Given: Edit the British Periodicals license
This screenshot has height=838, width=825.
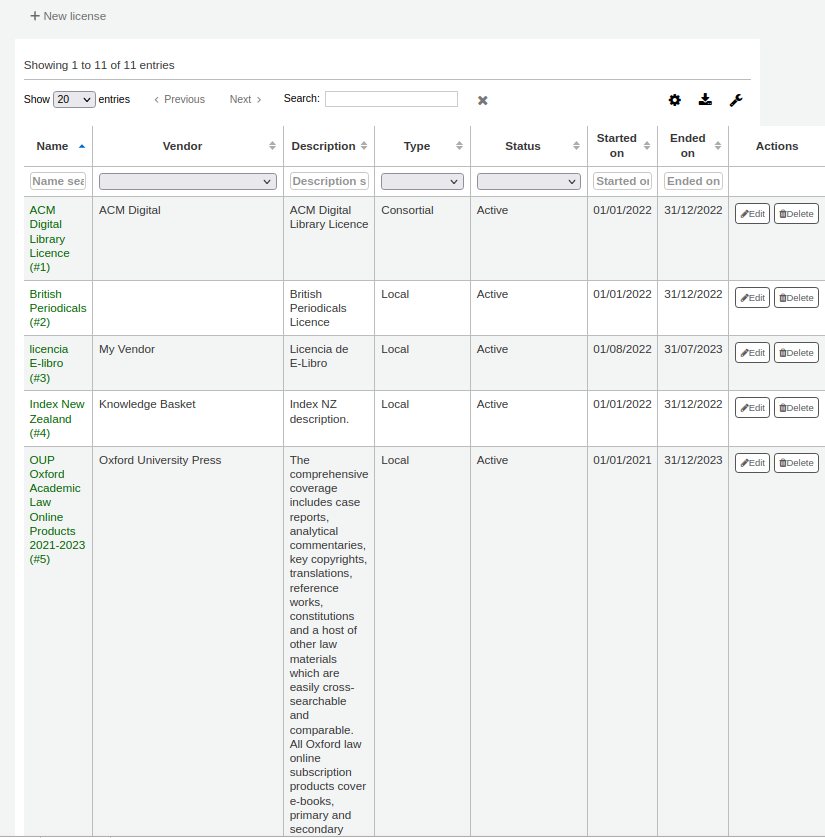Looking at the screenshot, I should coord(752,298).
